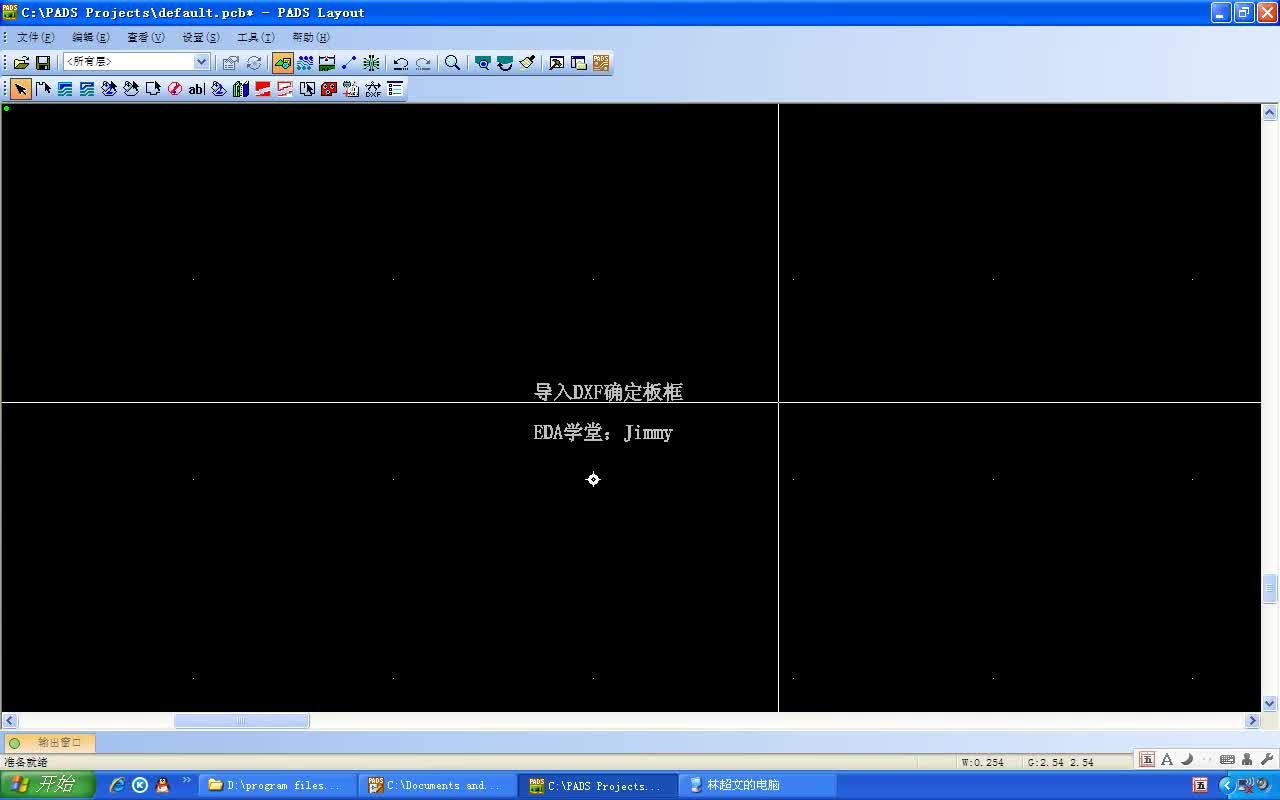Image resolution: width=1280 pixels, height=800 pixels.
Task: Click the PADS Router link icon
Action: (x=601, y=63)
